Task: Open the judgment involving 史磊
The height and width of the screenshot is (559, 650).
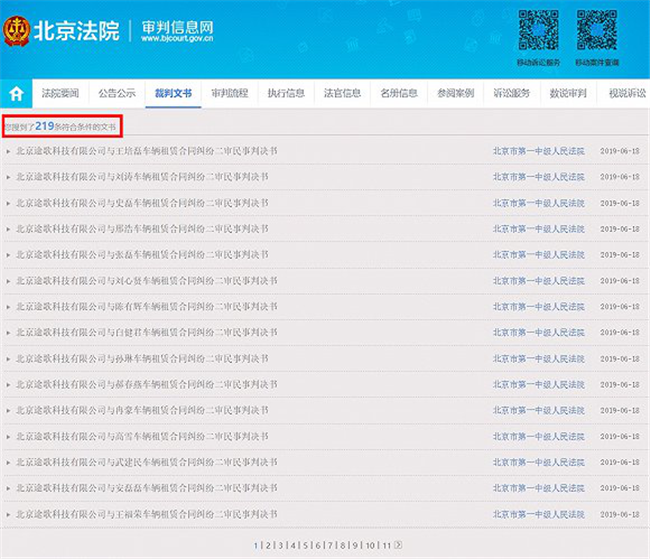Action: coord(142,203)
